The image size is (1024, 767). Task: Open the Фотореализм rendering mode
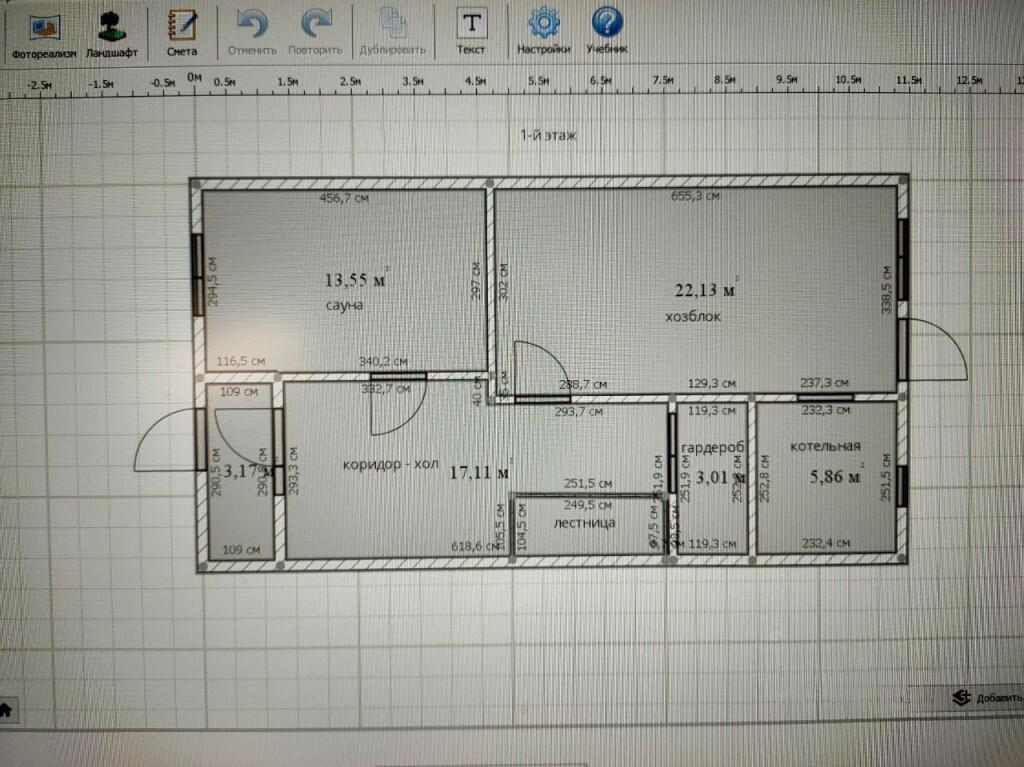click(x=44, y=34)
